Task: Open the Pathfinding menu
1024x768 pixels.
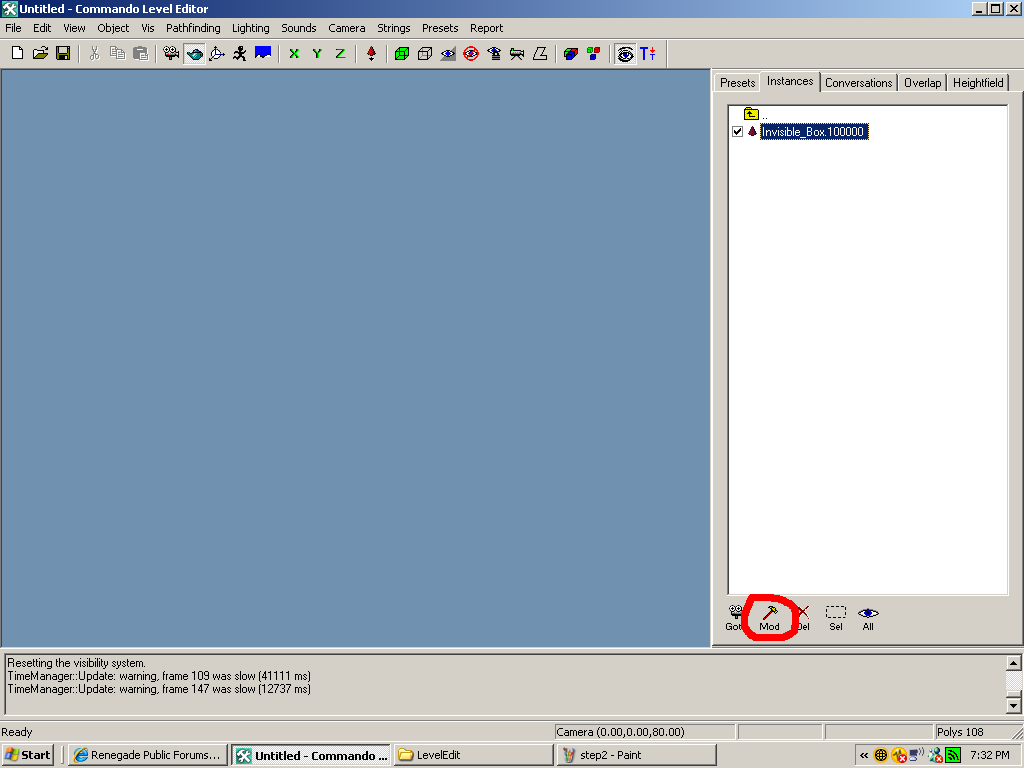Action: coord(193,28)
